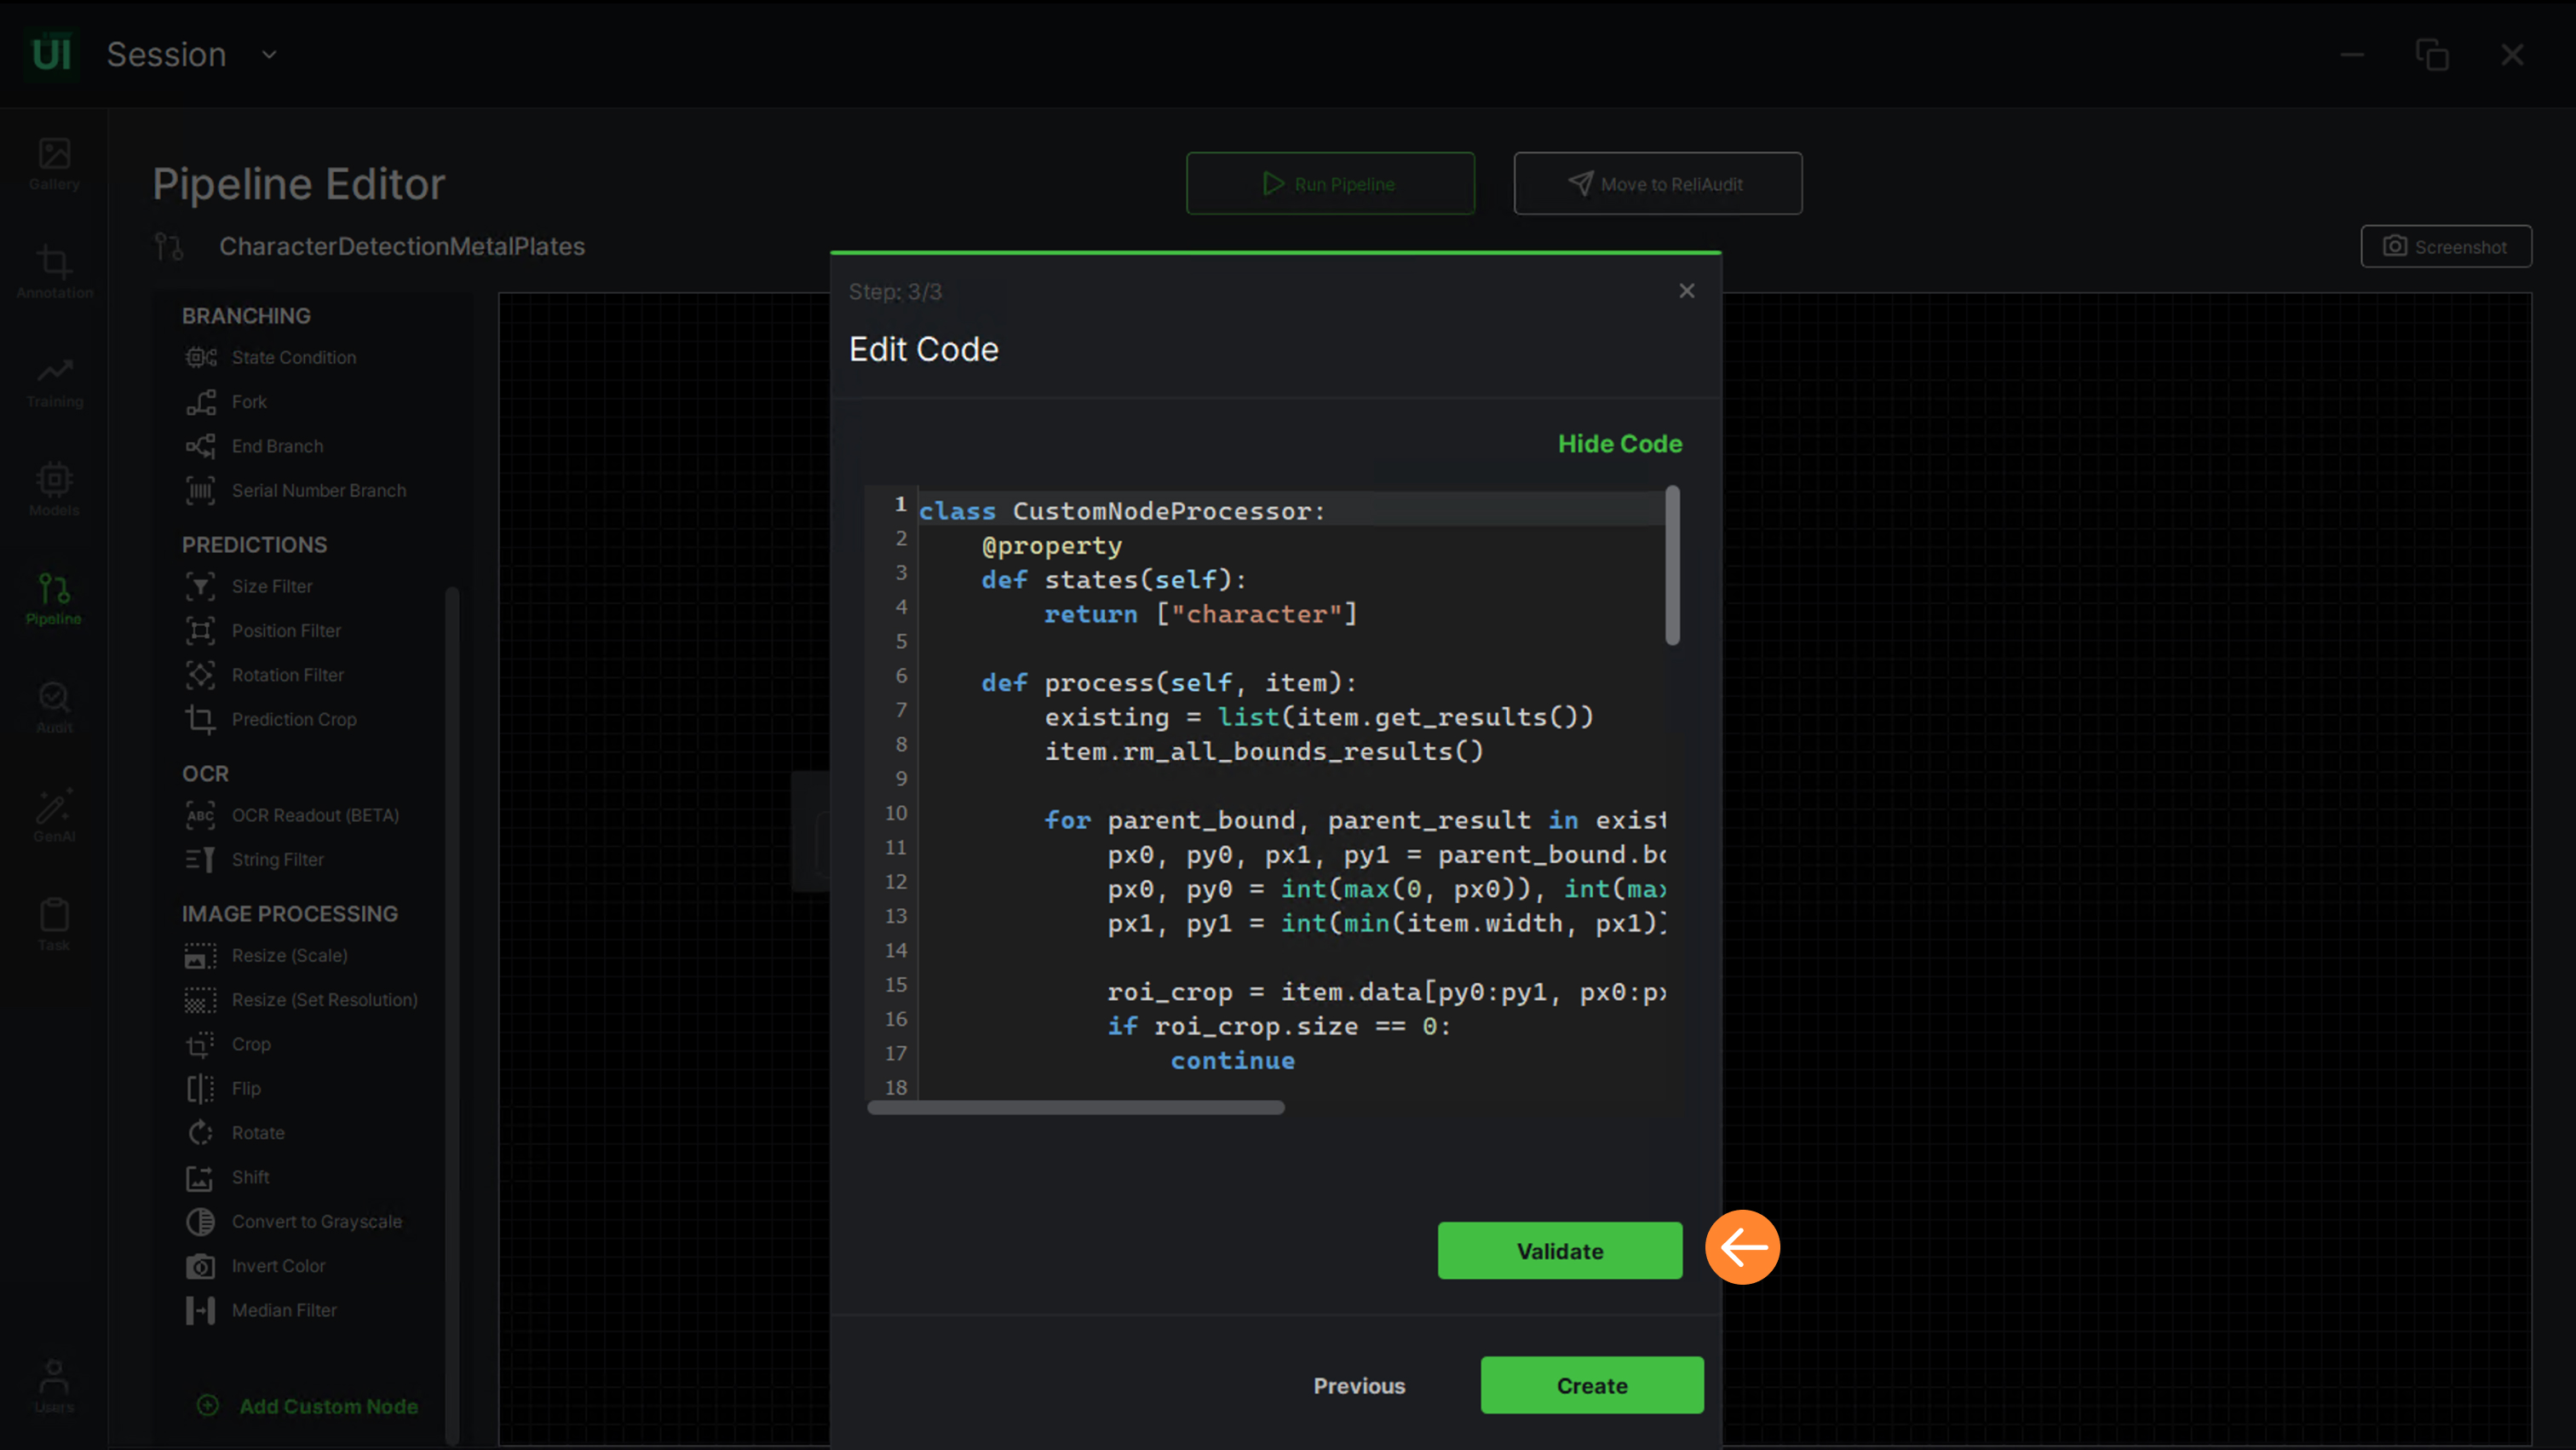This screenshot has width=2576, height=1450.
Task: Click the IMAGE PROCESSING section heading
Action: click(290, 914)
